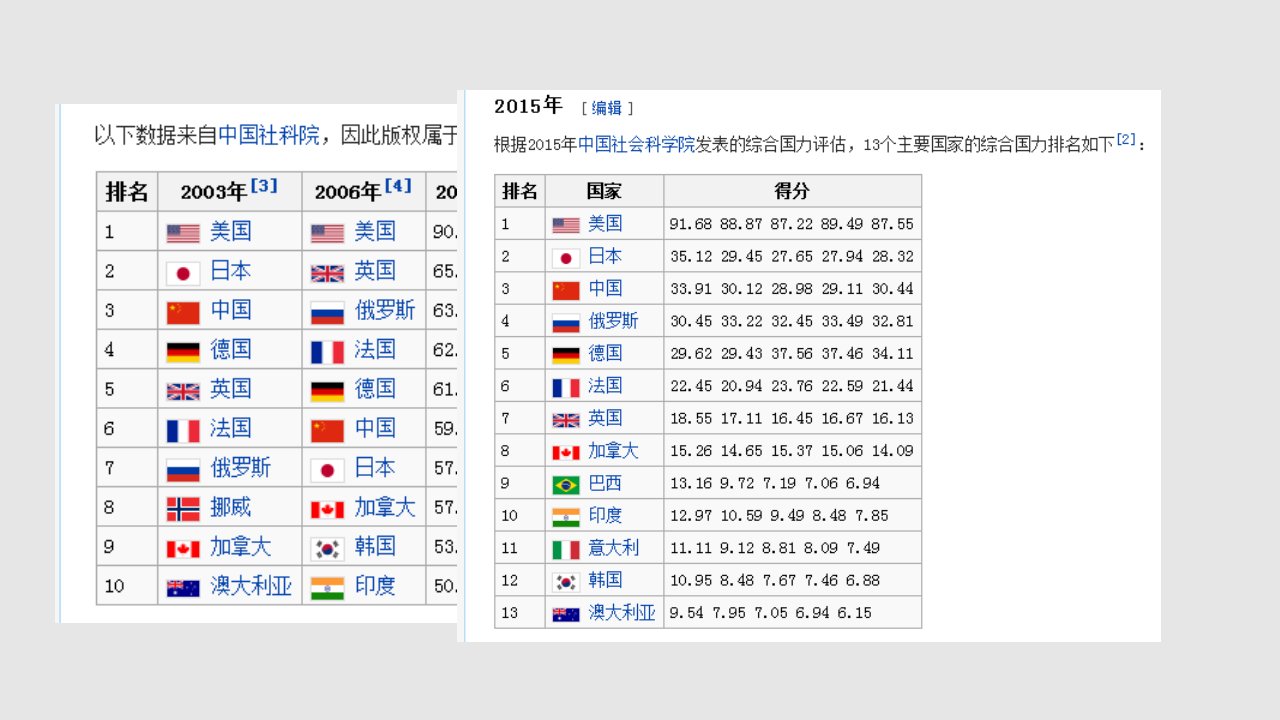Follow reference [3] beside 2003年
Viewport: 1280px width, 720px height.
[x=263, y=186]
